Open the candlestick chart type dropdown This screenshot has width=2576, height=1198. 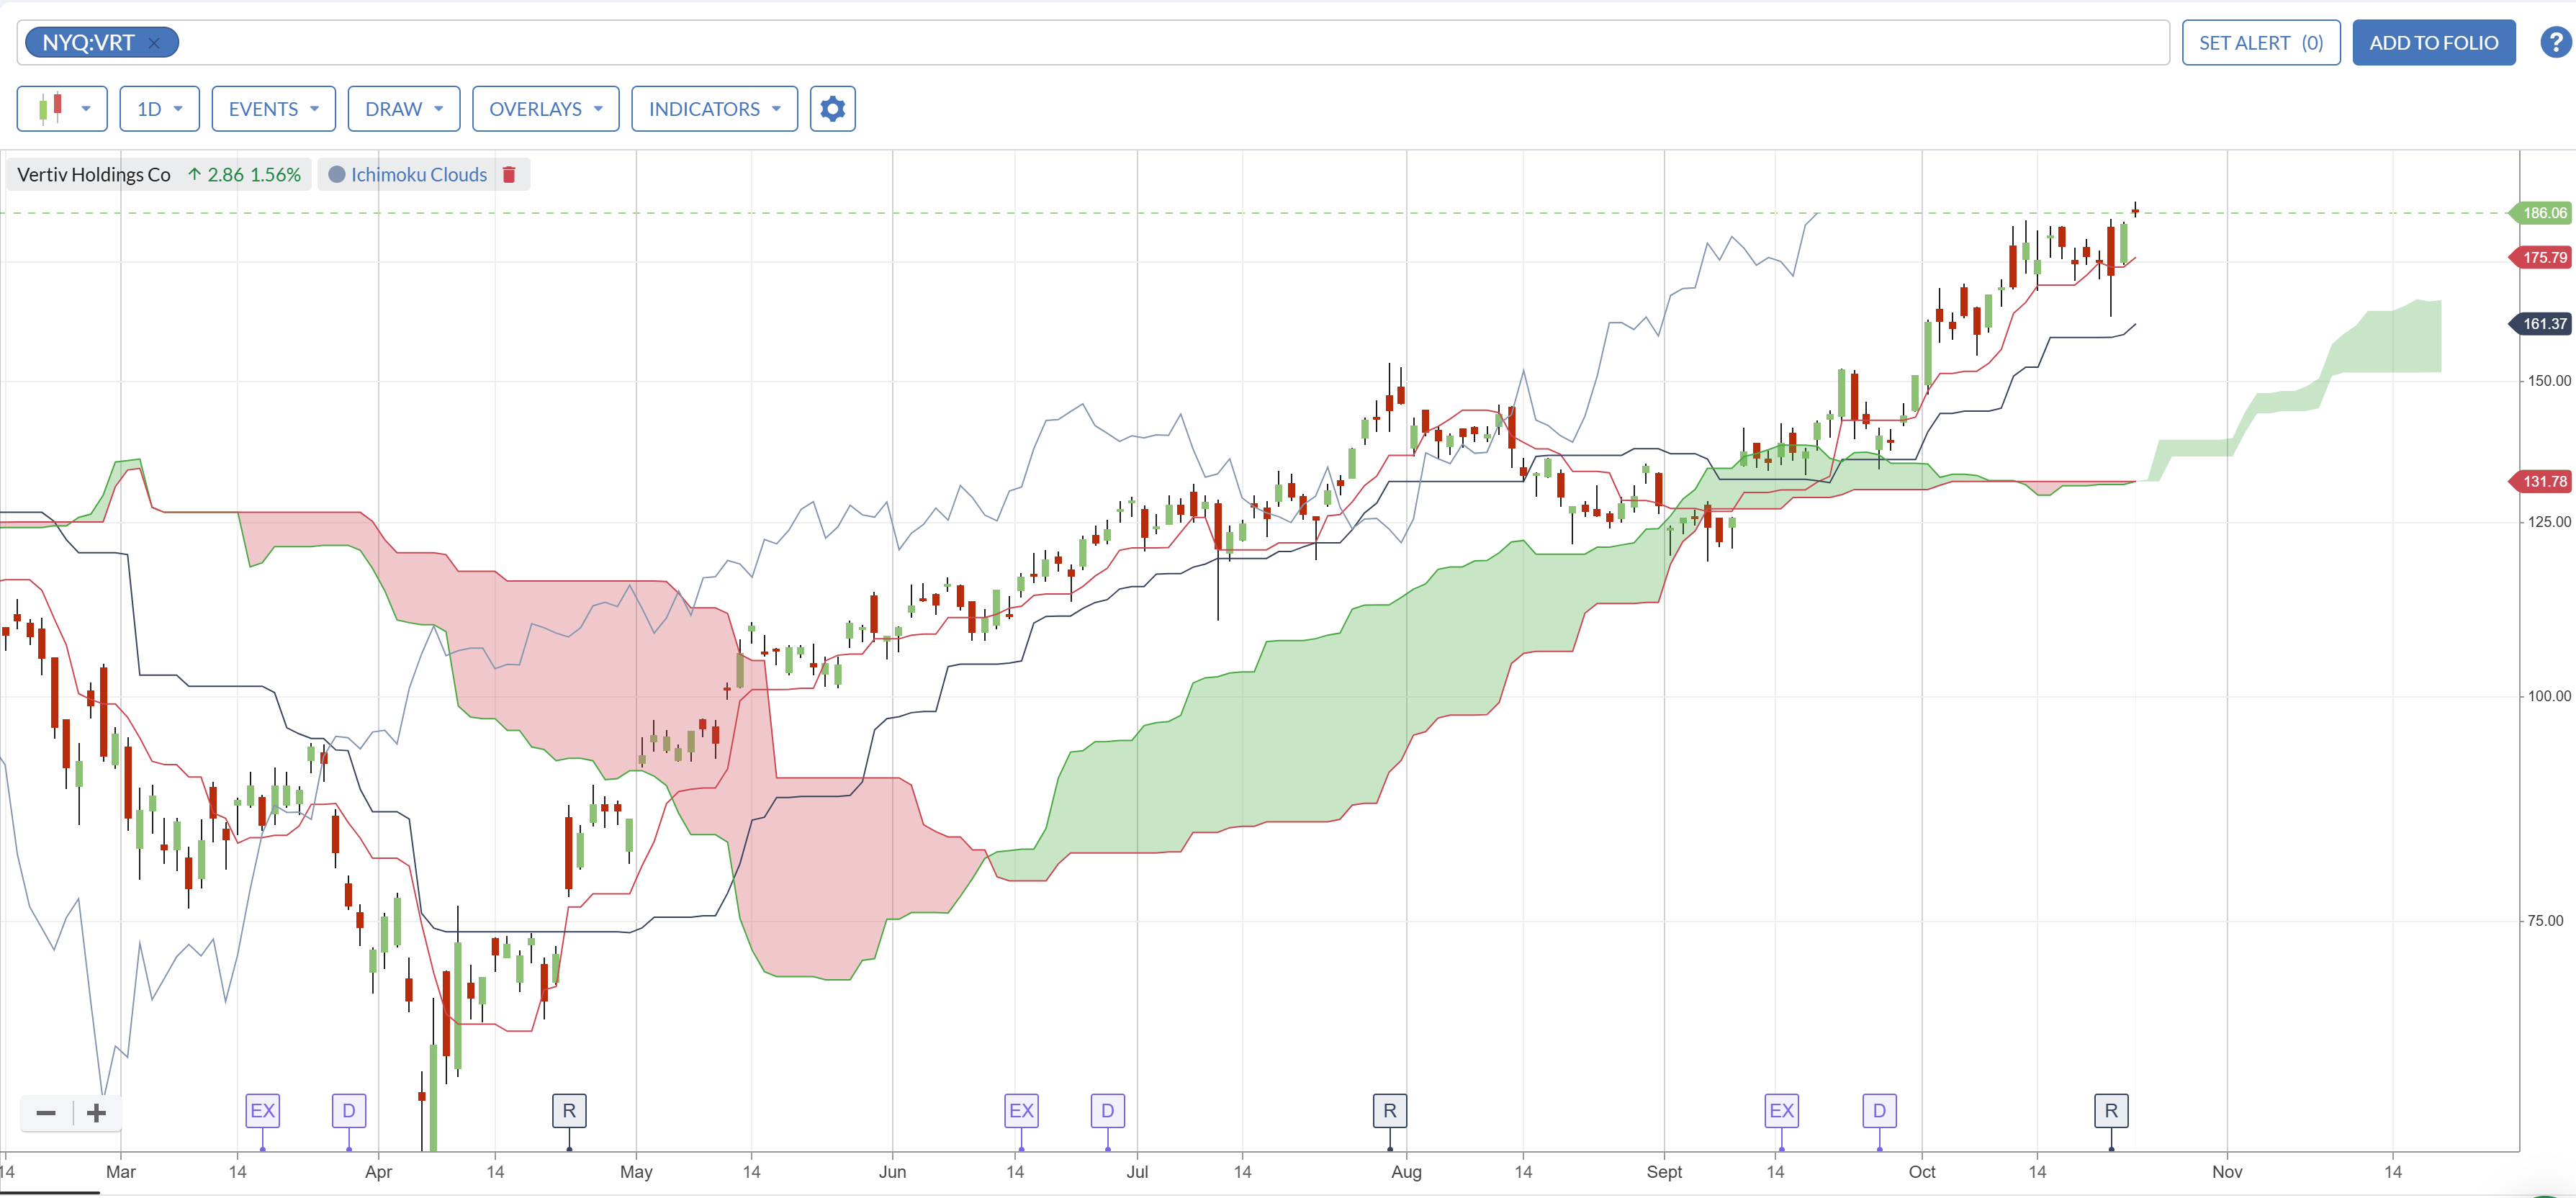tap(62, 108)
